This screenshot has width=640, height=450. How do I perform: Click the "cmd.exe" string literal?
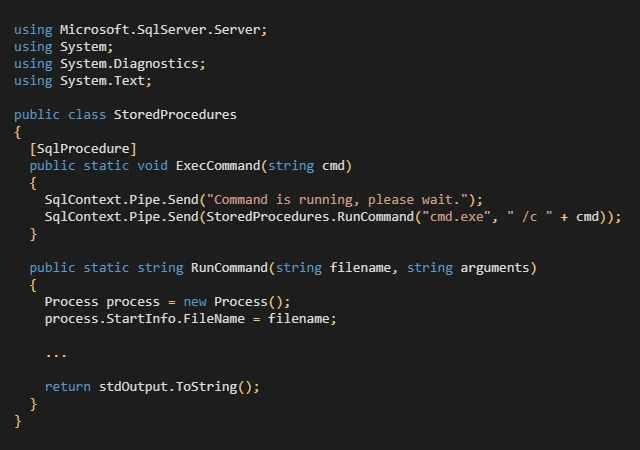tap(454, 216)
